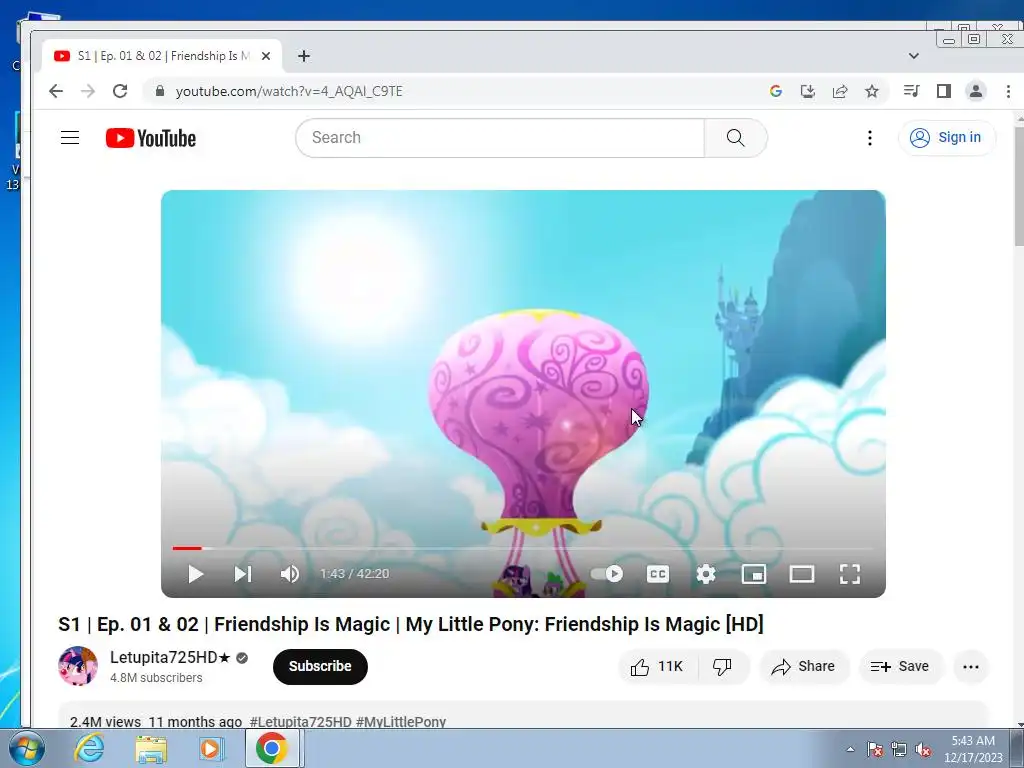Toggle closed captions CC button
This screenshot has width=1024, height=768.
(658, 574)
